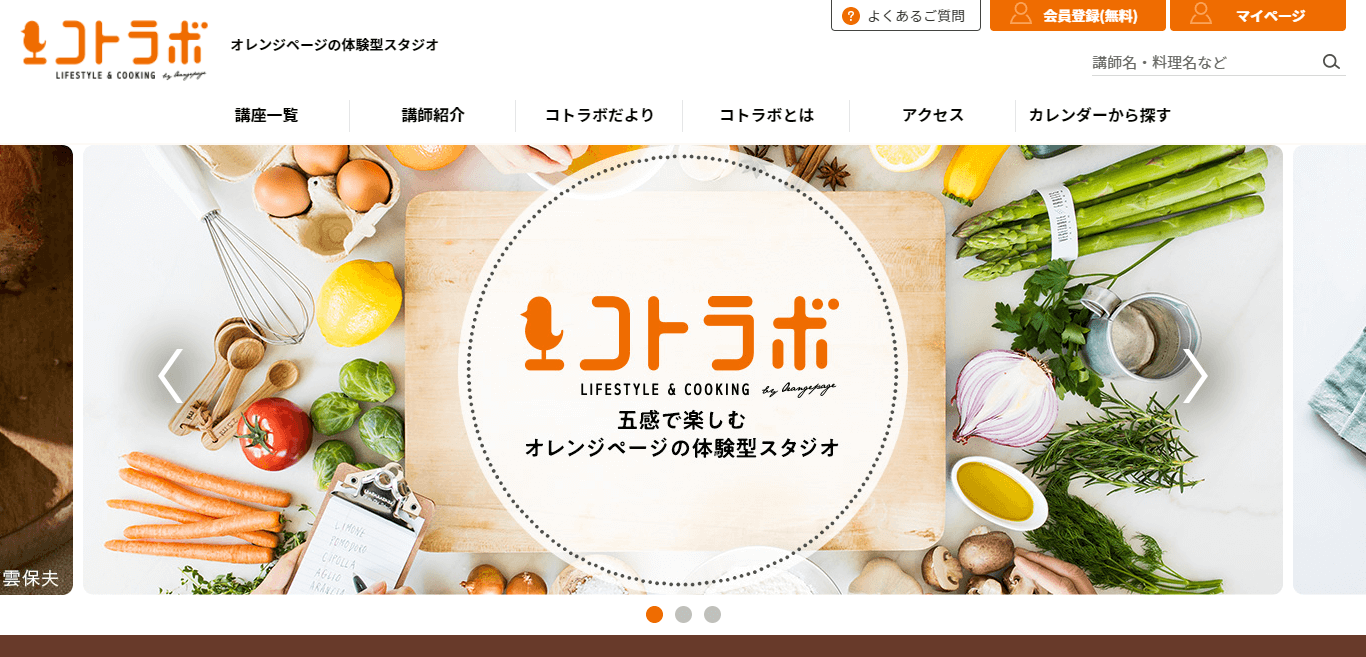Go to next slide with right arrow
Viewport: 1366px width, 657px height.
click(x=1195, y=375)
